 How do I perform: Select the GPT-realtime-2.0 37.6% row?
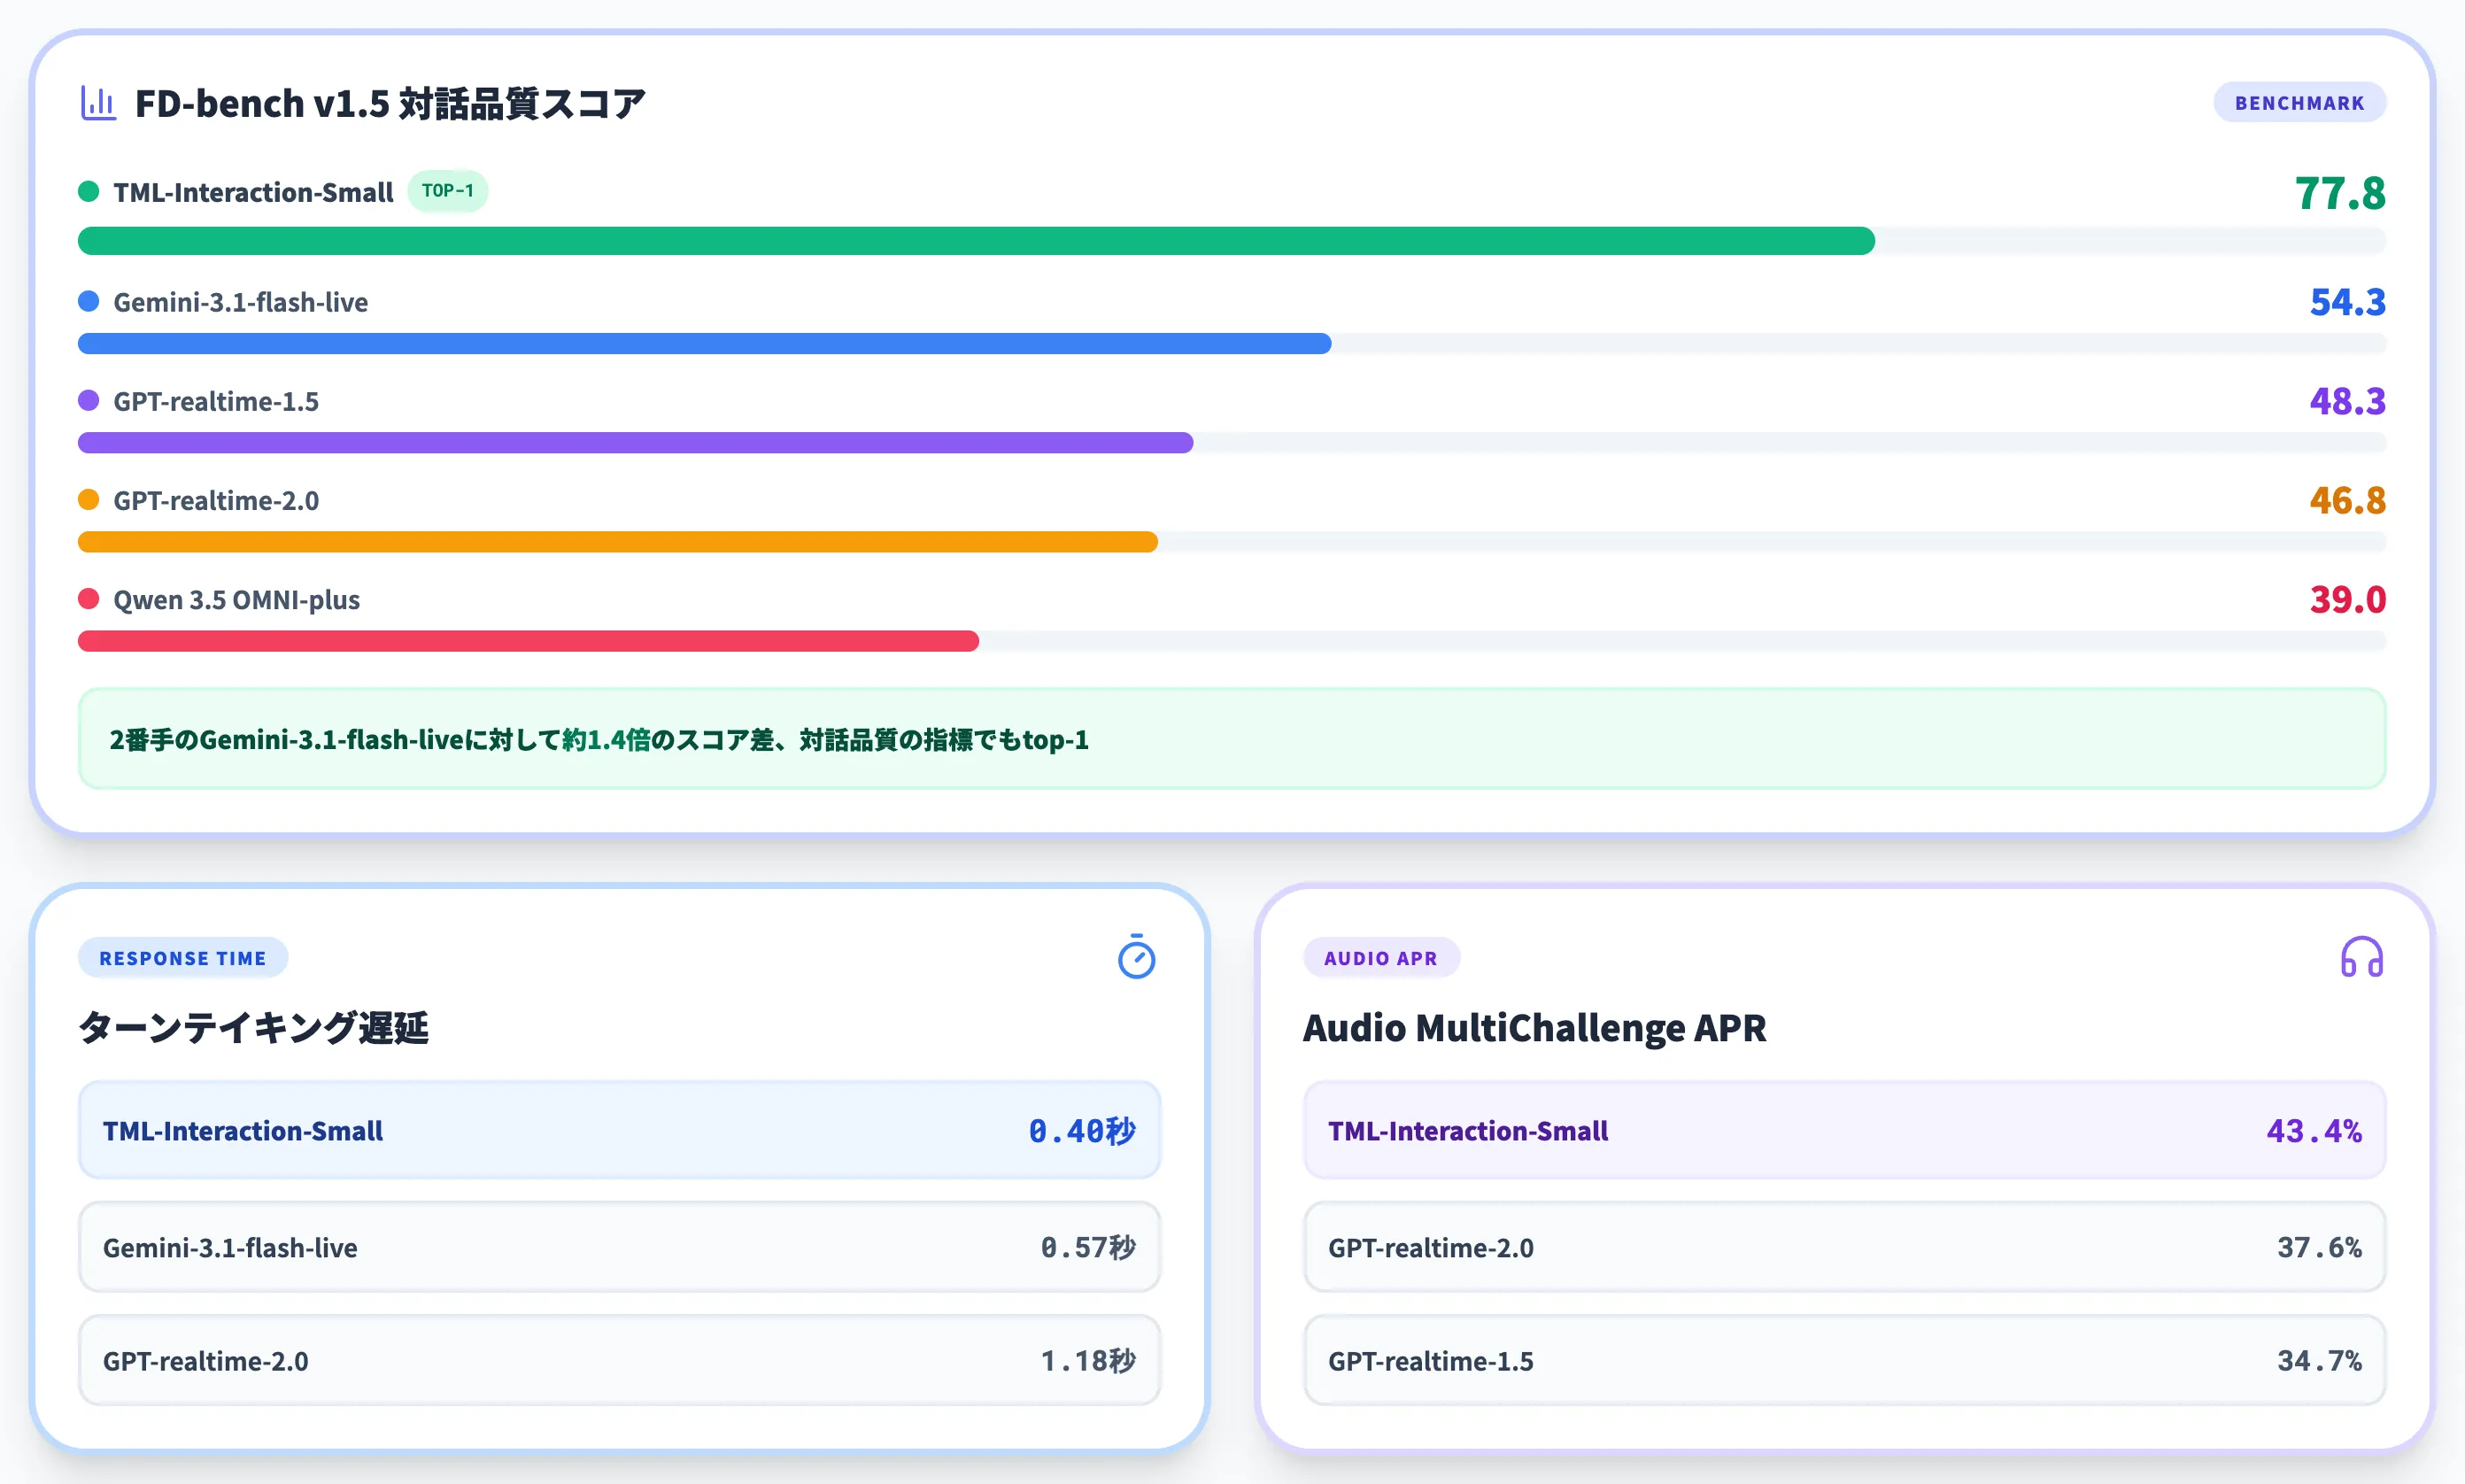click(x=1845, y=1247)
